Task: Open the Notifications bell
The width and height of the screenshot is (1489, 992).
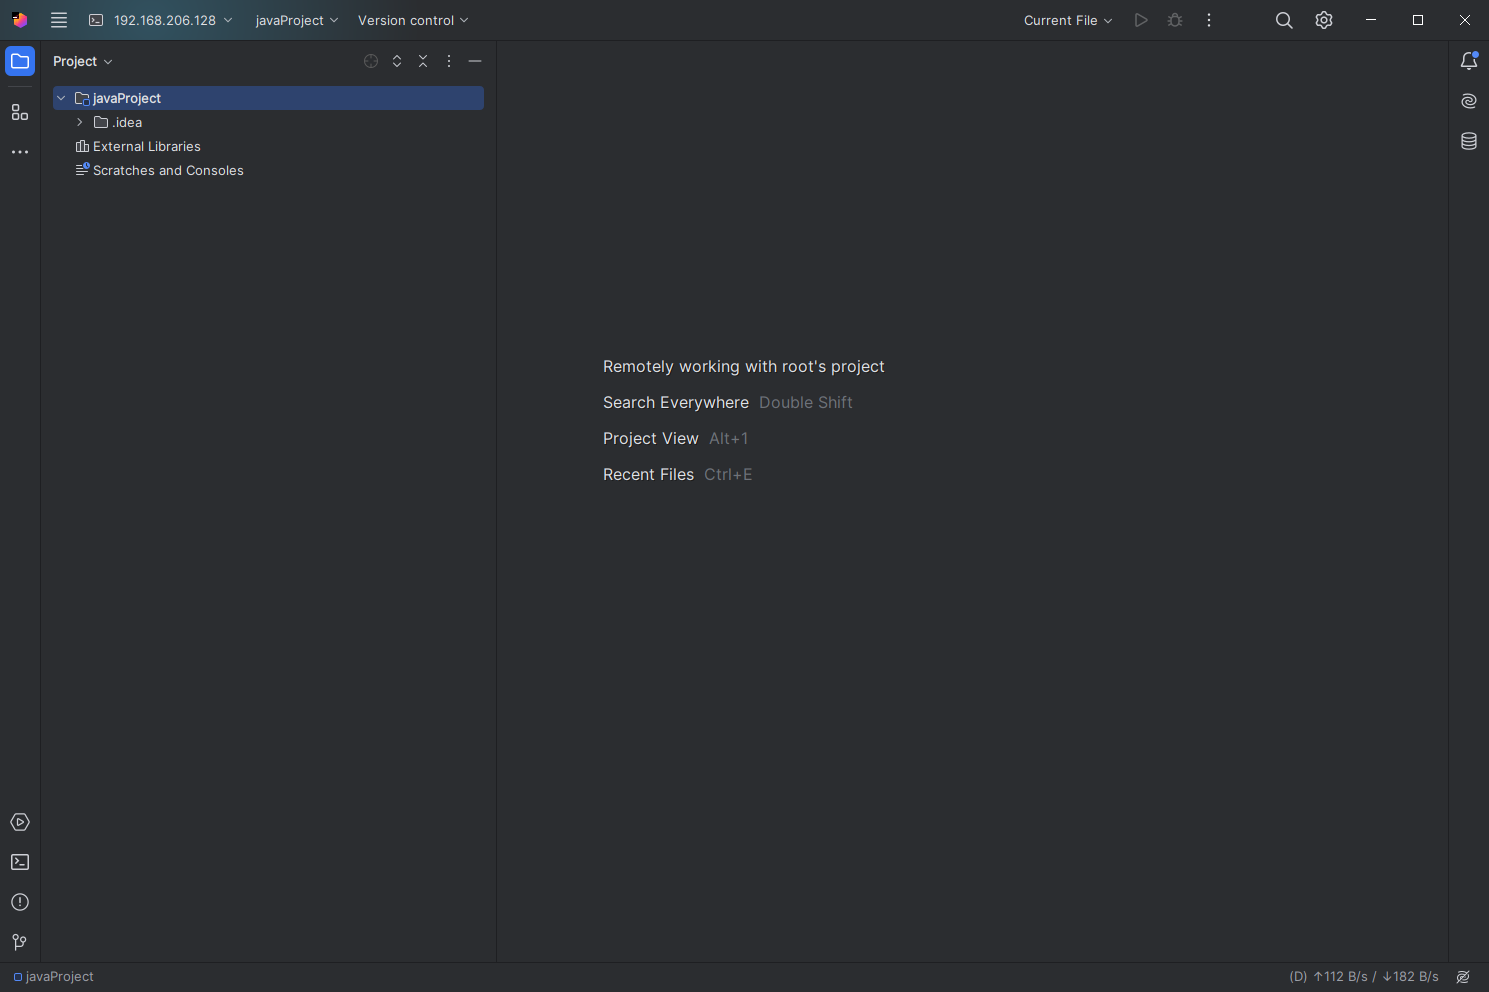Action: tap(1468, 61)
